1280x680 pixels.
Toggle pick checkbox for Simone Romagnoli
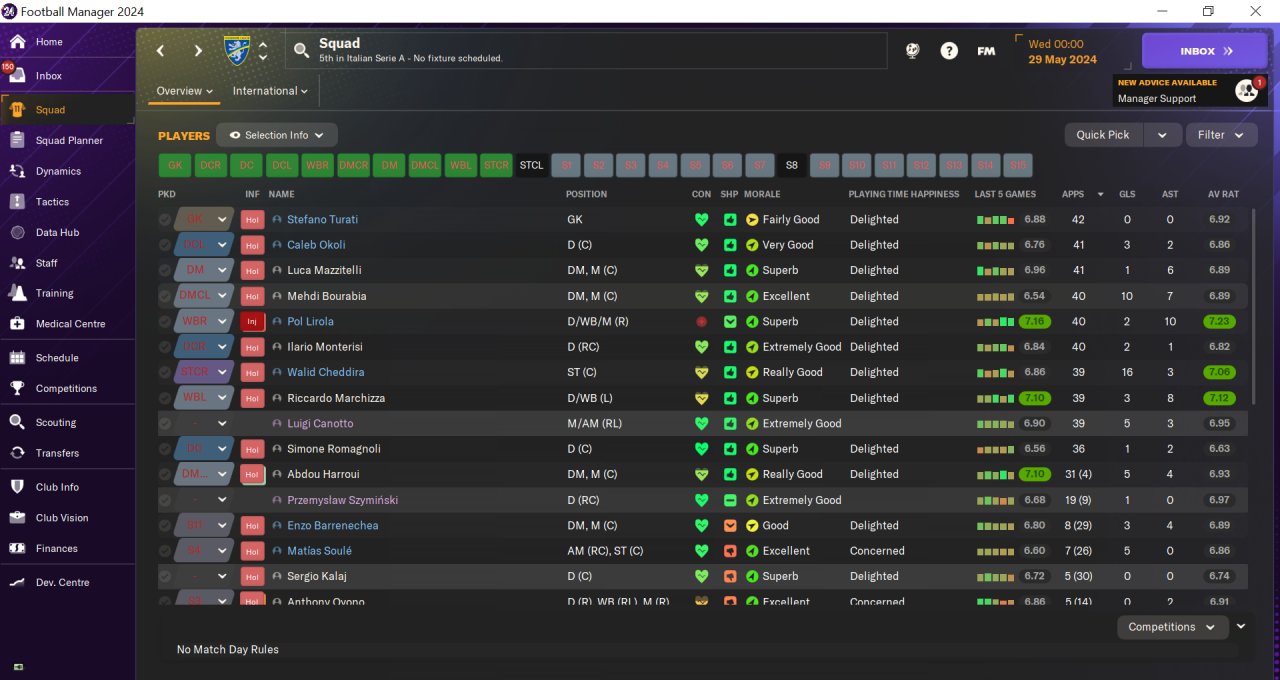click(165, 449)
